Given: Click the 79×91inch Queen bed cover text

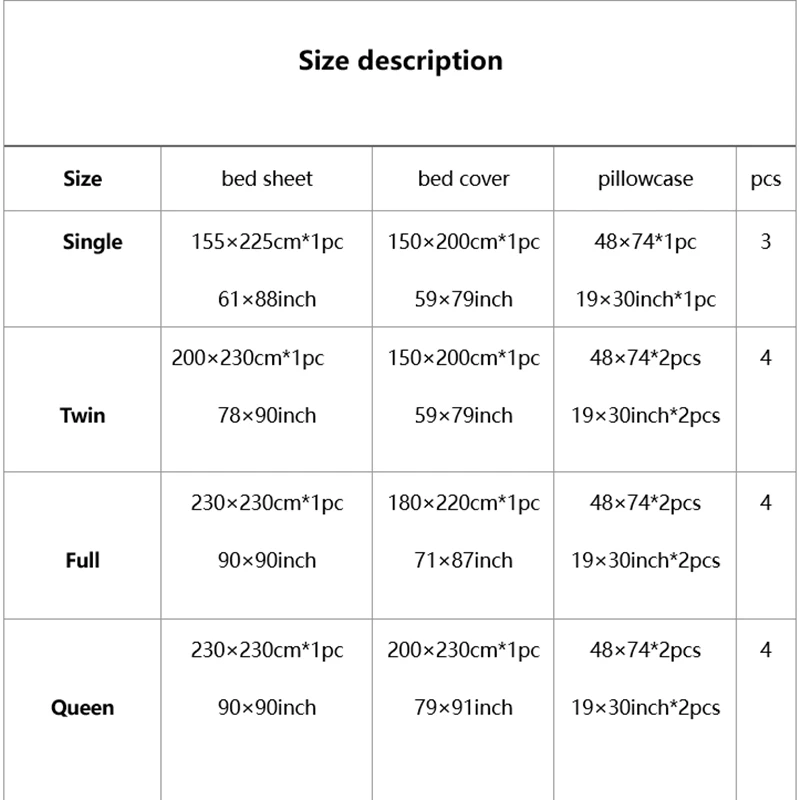Looking at the screenshot, I should tap(463, 707).
